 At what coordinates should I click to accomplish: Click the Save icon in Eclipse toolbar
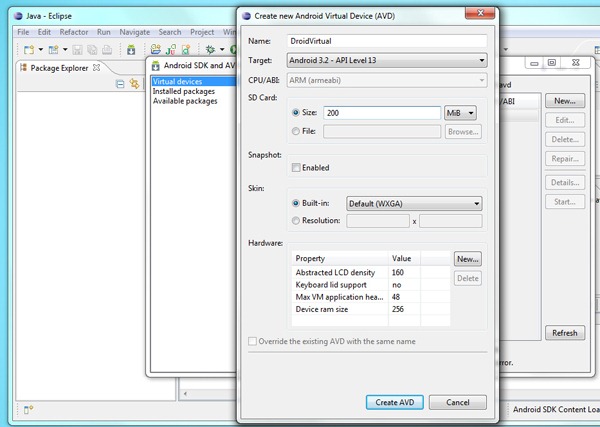(x=78, y=50)
